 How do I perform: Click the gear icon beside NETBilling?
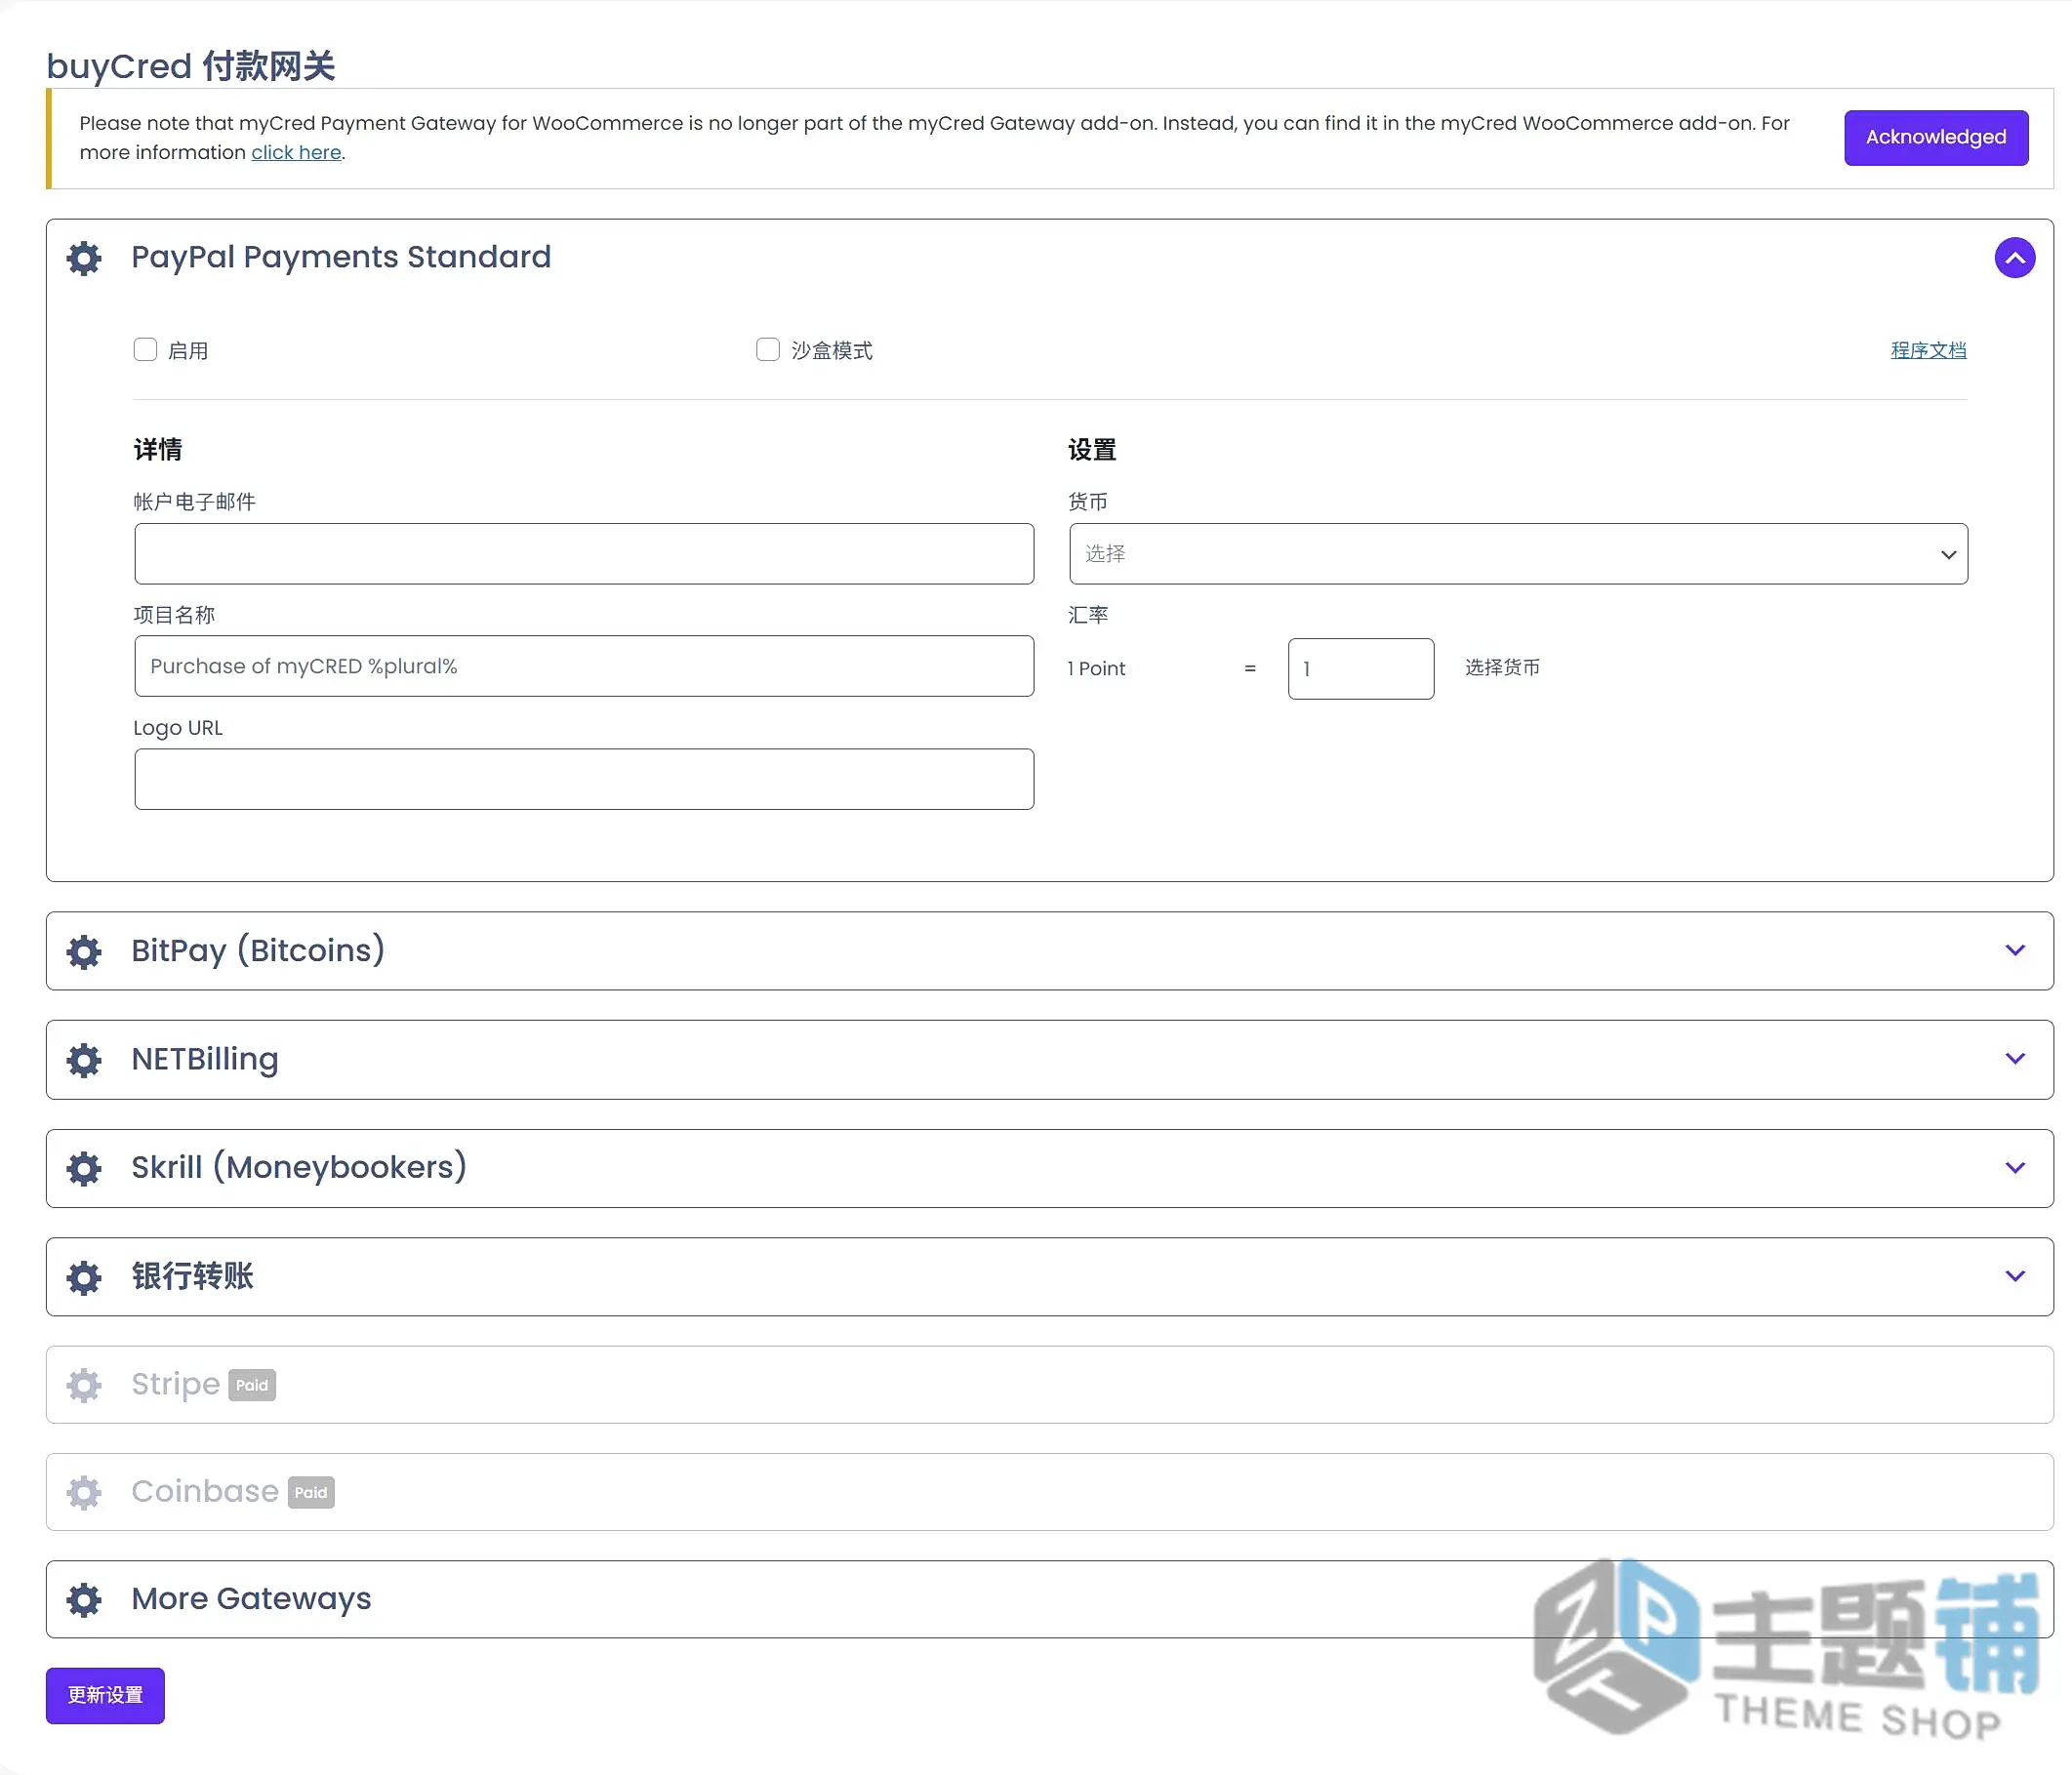84,1060
